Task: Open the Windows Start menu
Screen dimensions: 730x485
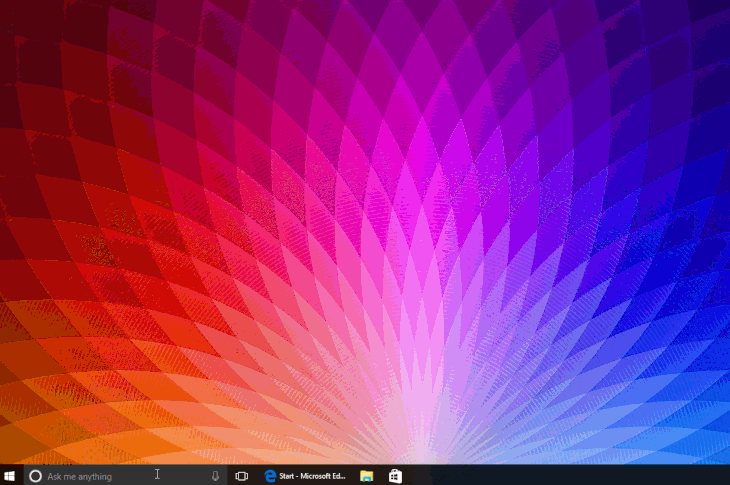Action: 9,476
